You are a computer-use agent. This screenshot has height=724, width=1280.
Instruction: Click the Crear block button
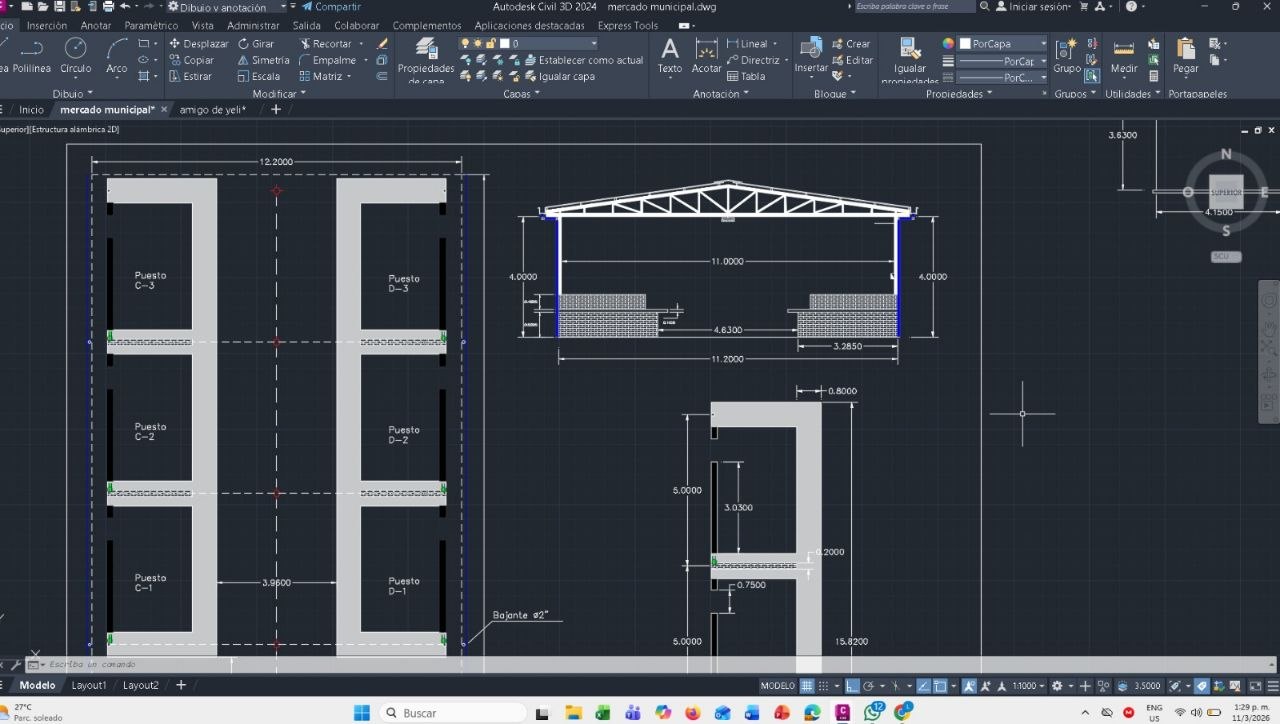[x=851, y=44]
